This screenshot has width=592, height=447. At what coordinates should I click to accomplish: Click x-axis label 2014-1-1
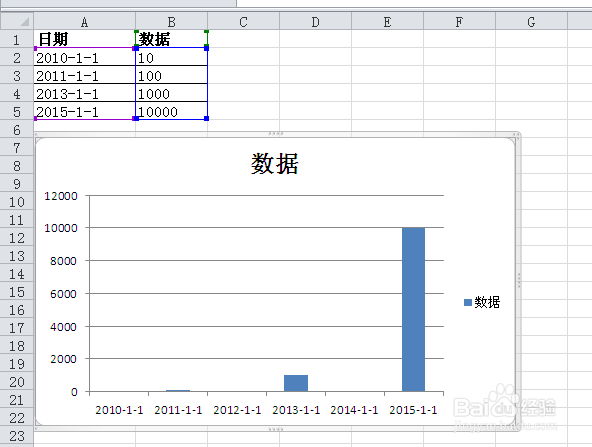click(354, 410)
